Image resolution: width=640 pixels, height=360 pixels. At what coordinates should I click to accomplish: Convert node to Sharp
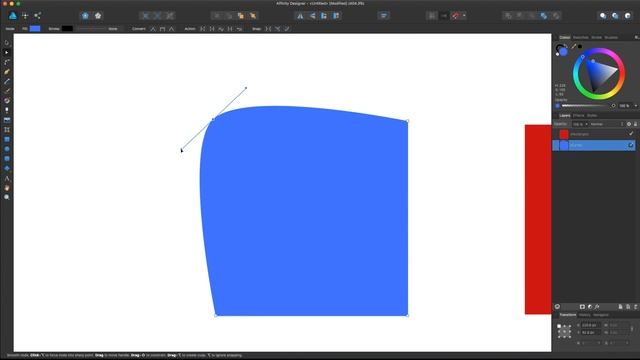pos(153,29)
